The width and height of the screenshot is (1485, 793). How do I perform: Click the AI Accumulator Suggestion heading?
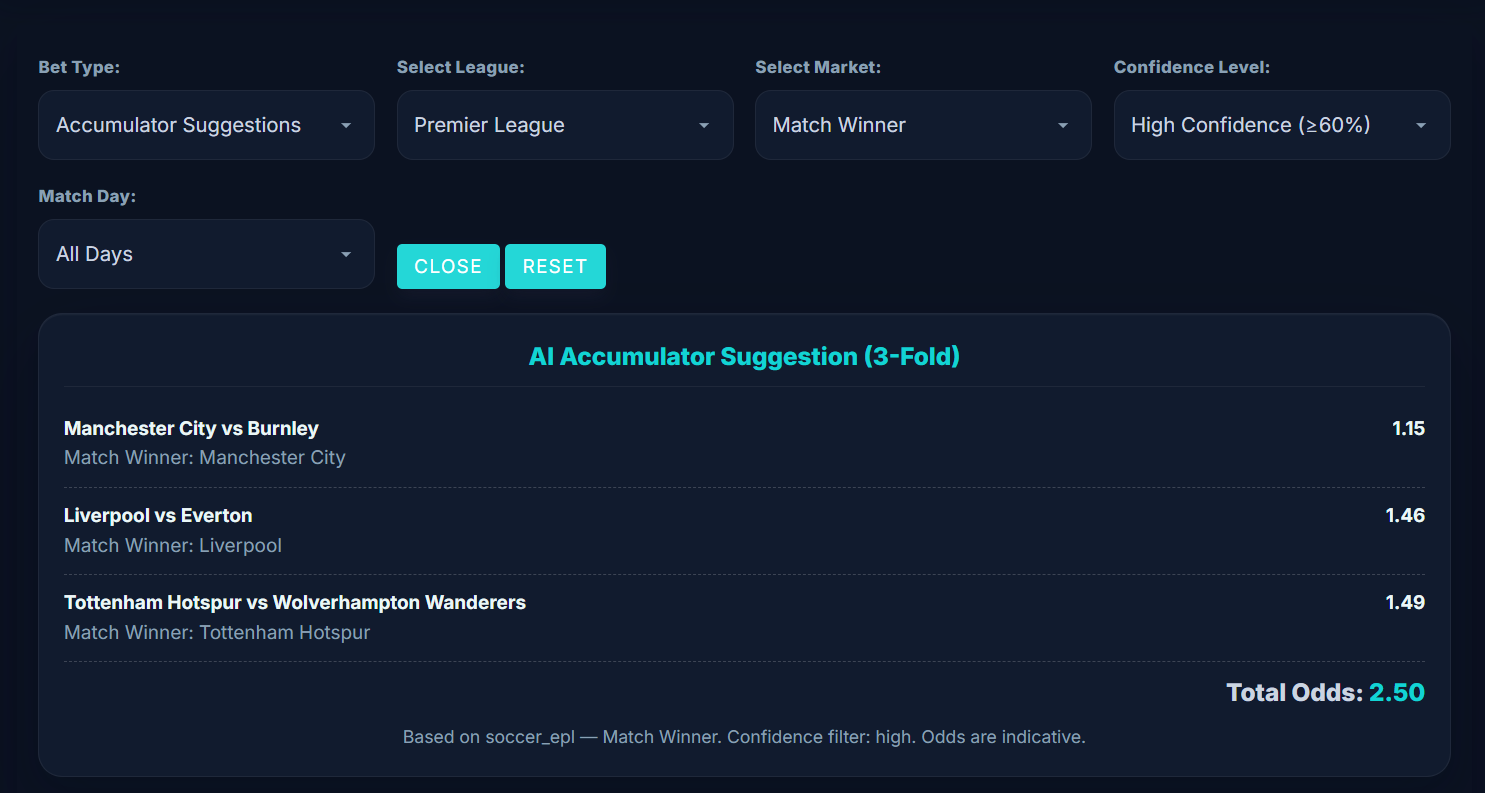744,356
